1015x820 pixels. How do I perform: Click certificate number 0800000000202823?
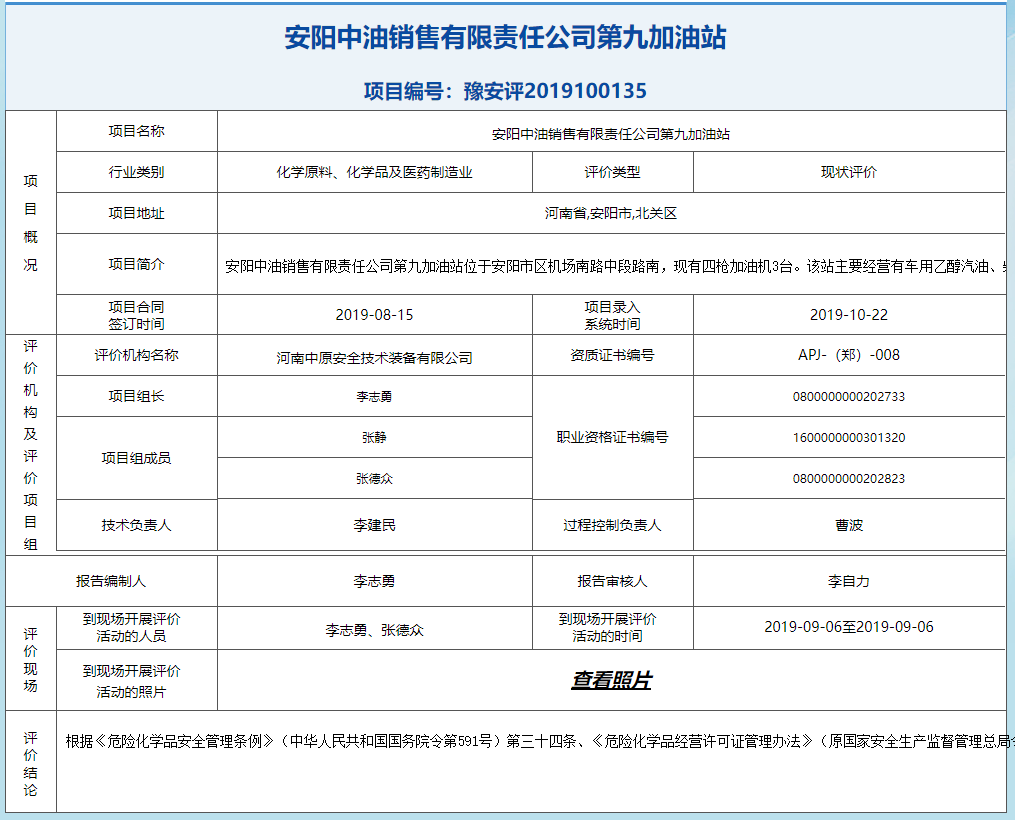point(849,479)
